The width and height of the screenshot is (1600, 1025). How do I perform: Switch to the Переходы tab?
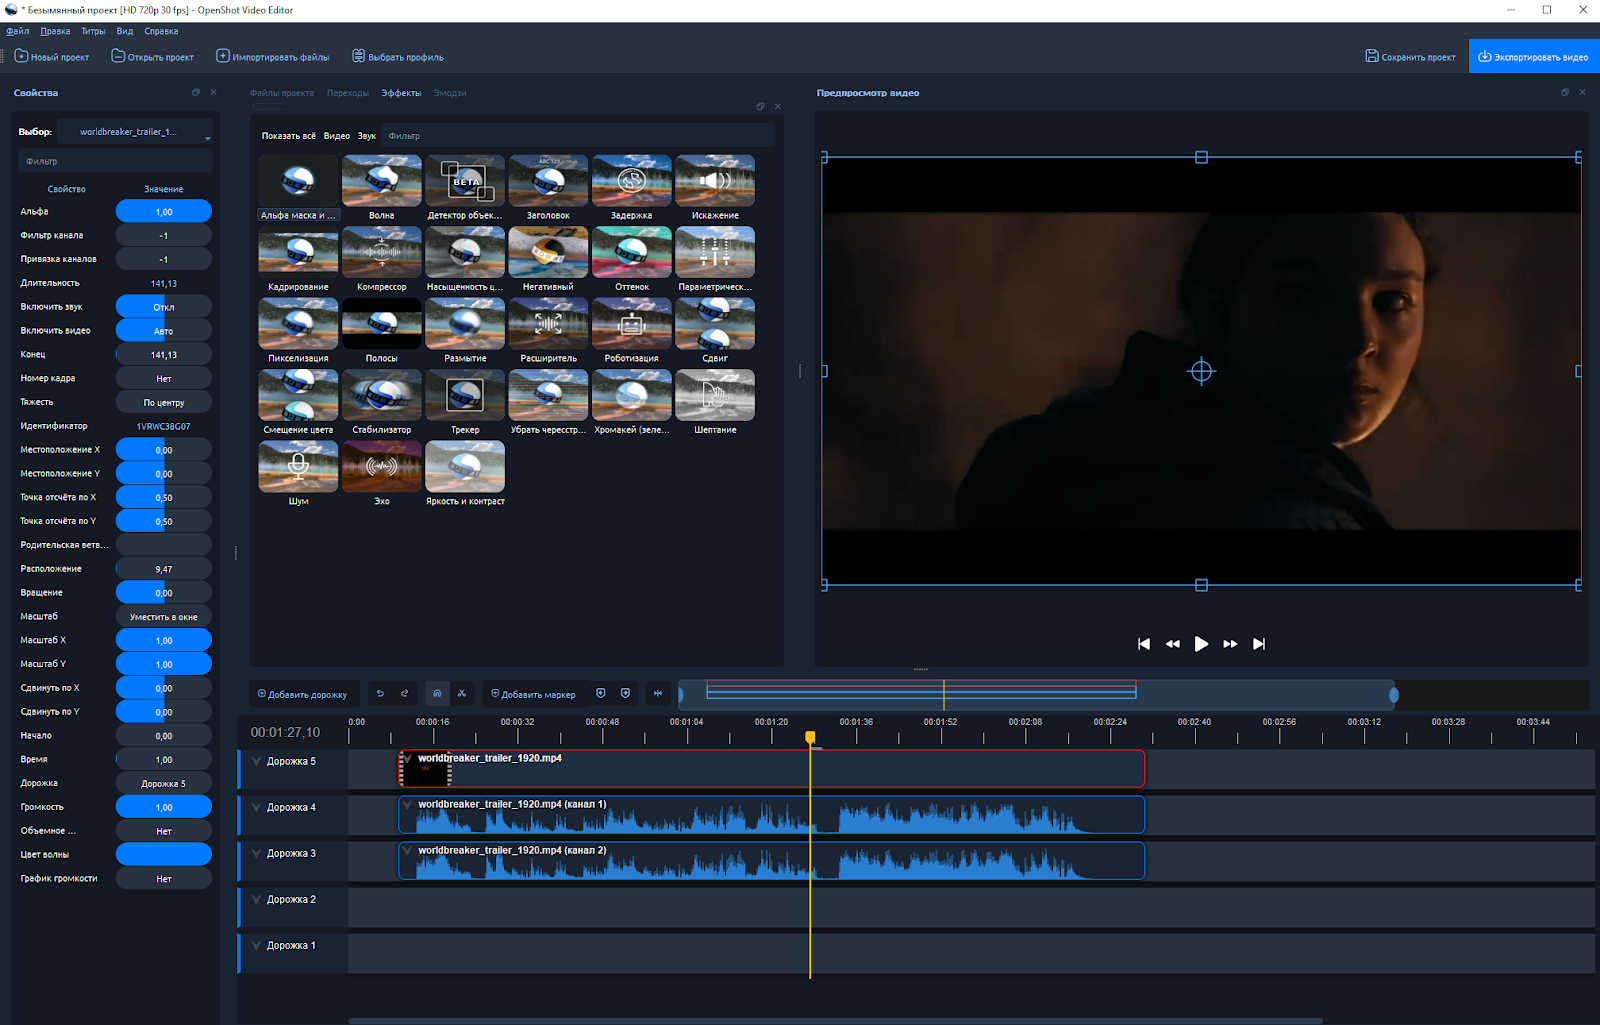pyautogui.click(x=347, y=93)
